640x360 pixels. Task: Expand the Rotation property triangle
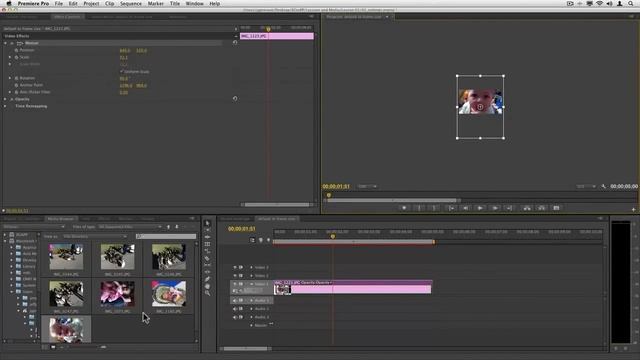(x=10, y=78)
